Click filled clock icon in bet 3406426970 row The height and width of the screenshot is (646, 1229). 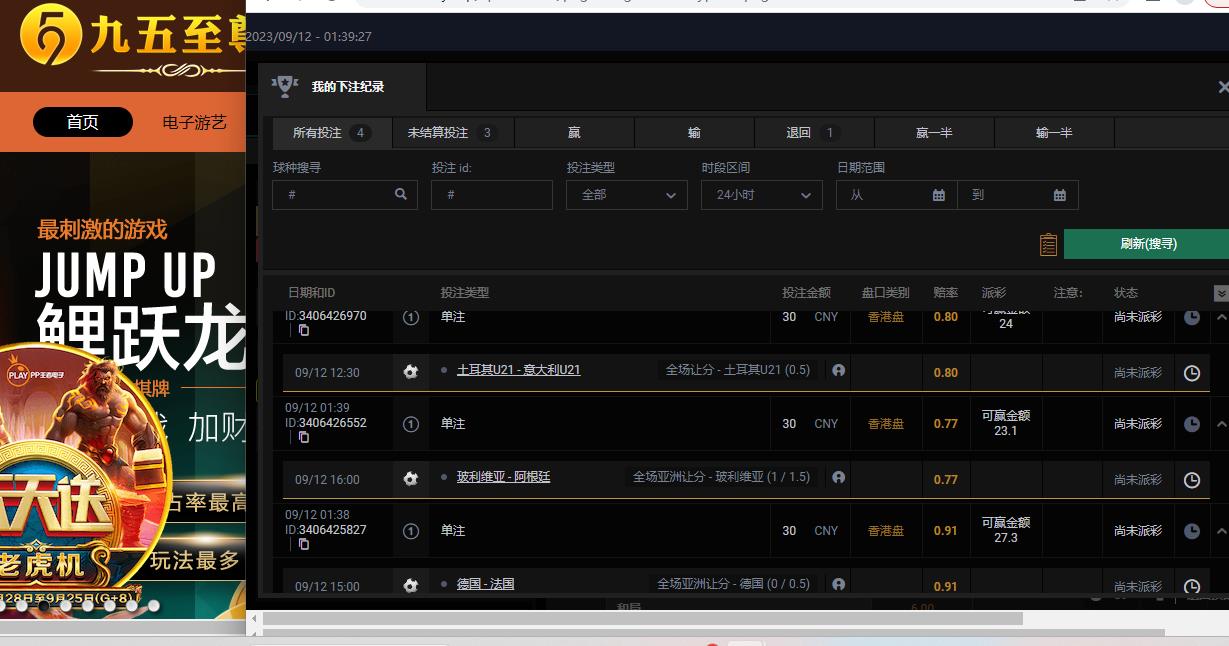coord(1191,317)
